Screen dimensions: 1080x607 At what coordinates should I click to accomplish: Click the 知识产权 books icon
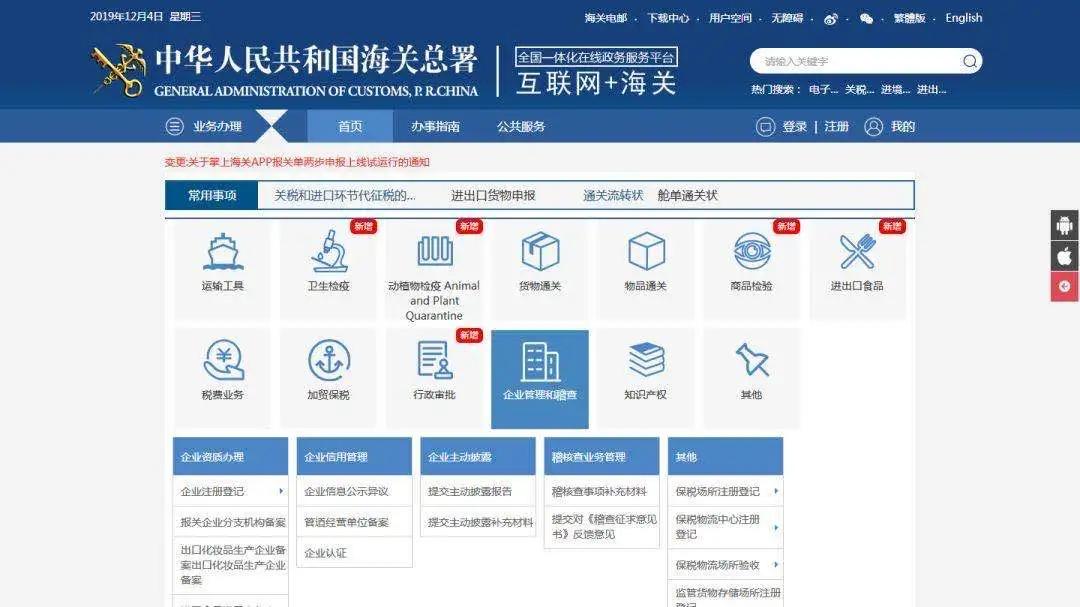pyautogui.click(x=645, y=362)
